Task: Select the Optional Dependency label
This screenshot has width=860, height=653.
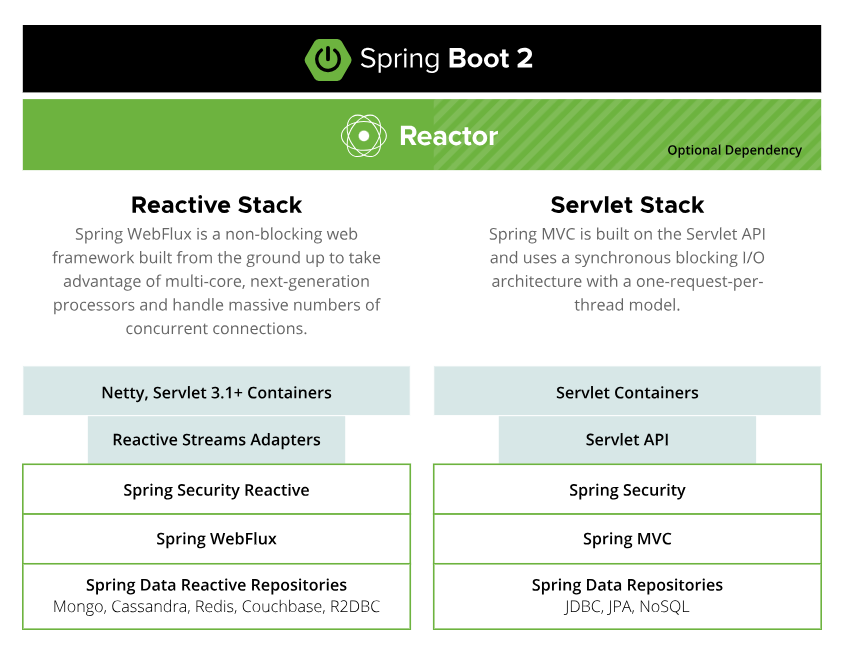Action: tap(734, 150)
